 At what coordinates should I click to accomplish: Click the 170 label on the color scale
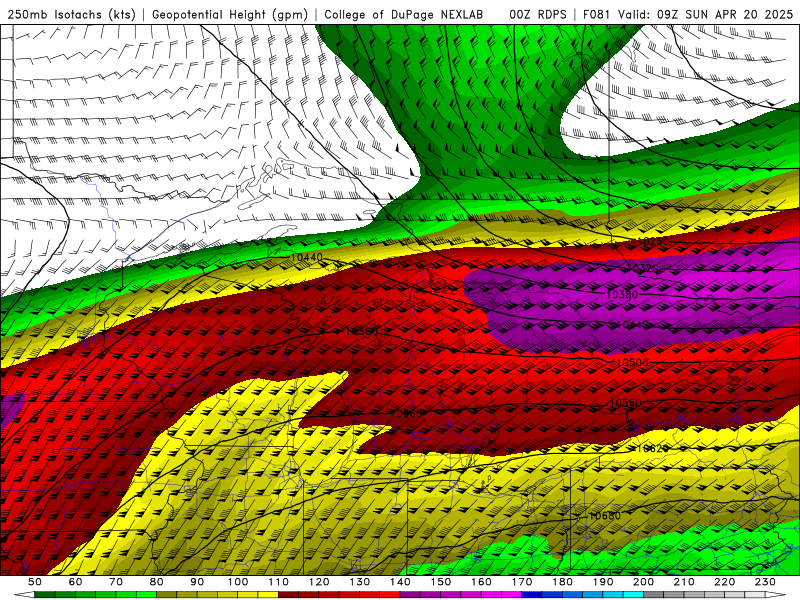point(522,582)
